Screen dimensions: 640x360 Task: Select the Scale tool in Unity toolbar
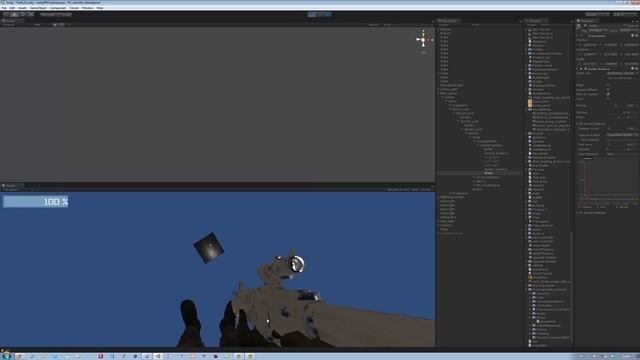click(x=30, y=14)
